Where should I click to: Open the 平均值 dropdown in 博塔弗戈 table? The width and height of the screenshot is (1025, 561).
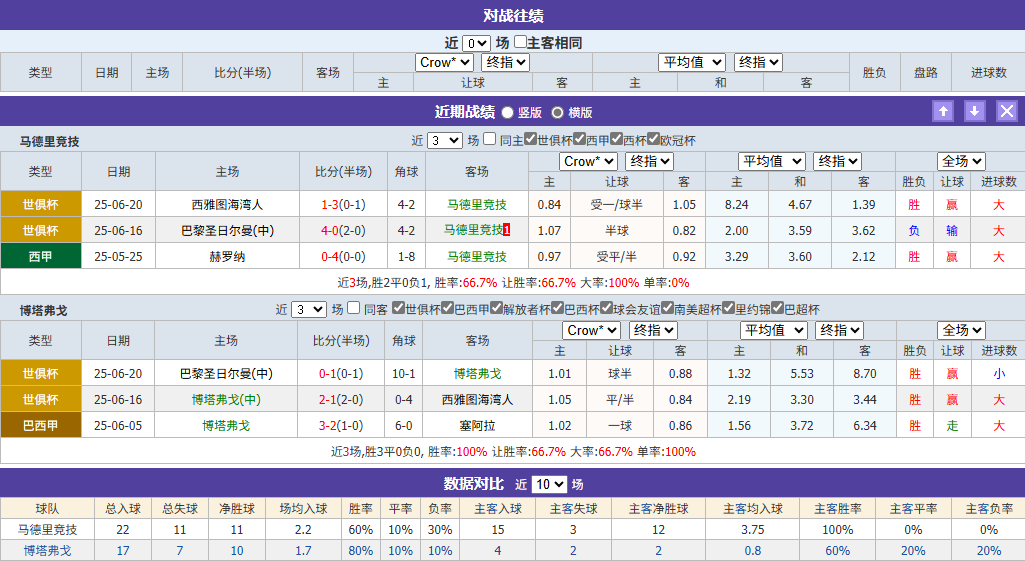tap(774, 330)
